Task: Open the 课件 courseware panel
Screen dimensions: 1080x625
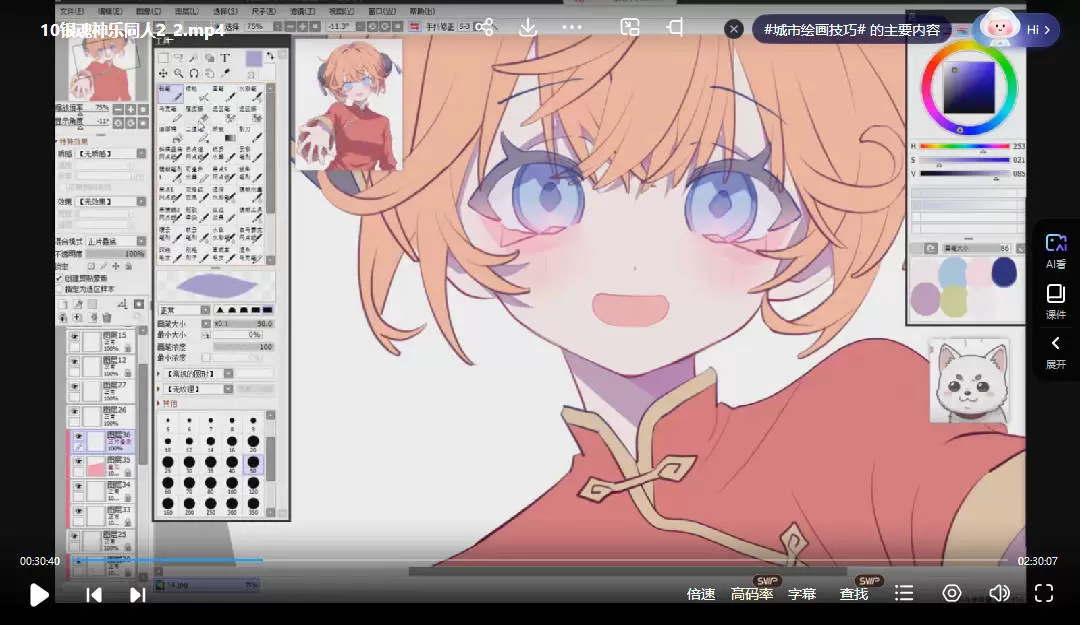Action: click(x=1055, y=302)
